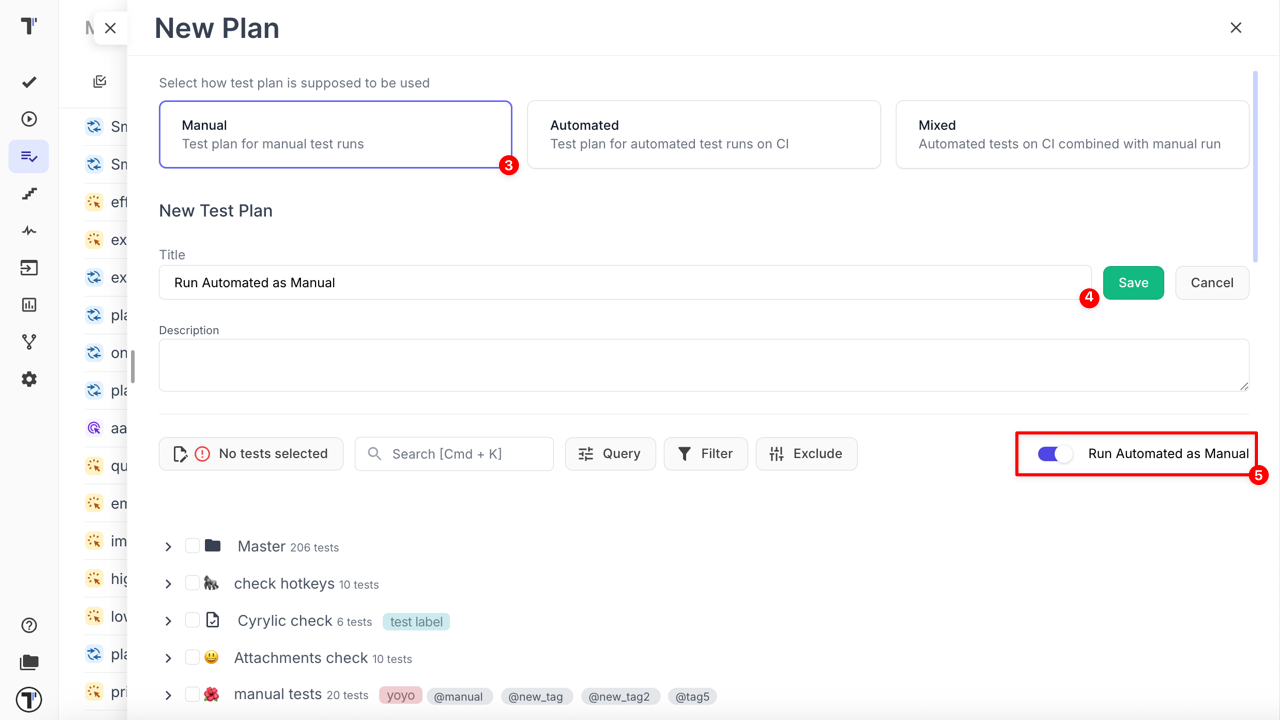Select the Automated test plan type
This screenshot has height=720, width=1280.
coord(703,134)
